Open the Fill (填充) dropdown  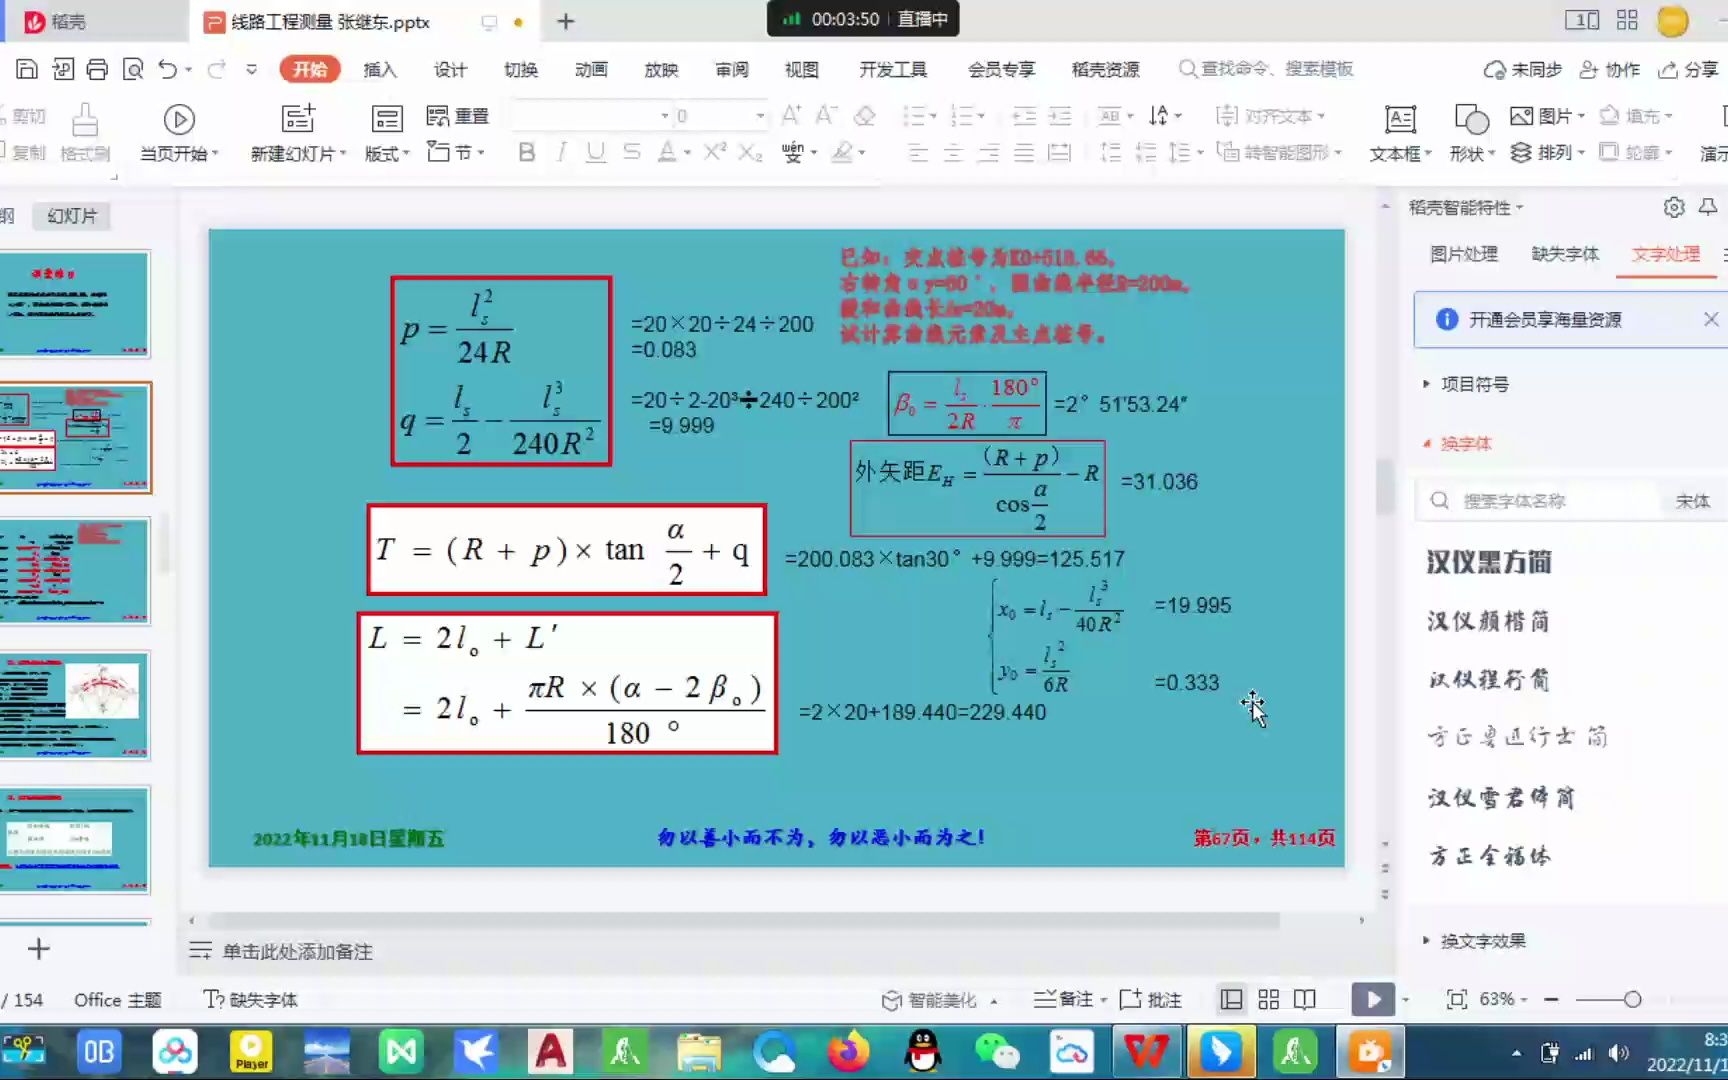[1636, 116]
